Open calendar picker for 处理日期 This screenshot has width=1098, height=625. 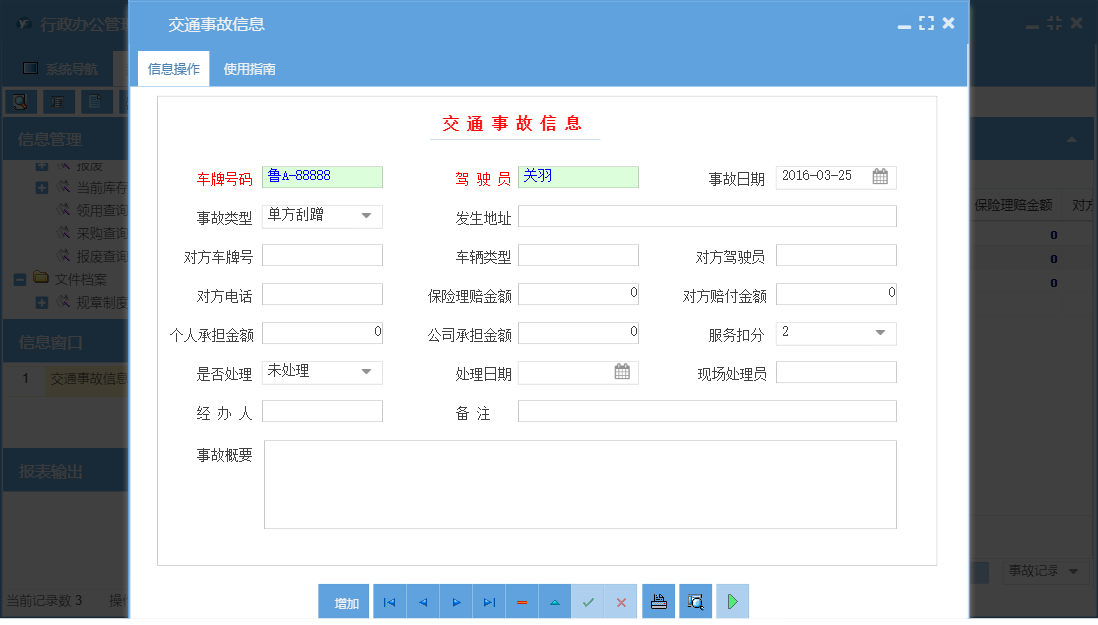622,372
